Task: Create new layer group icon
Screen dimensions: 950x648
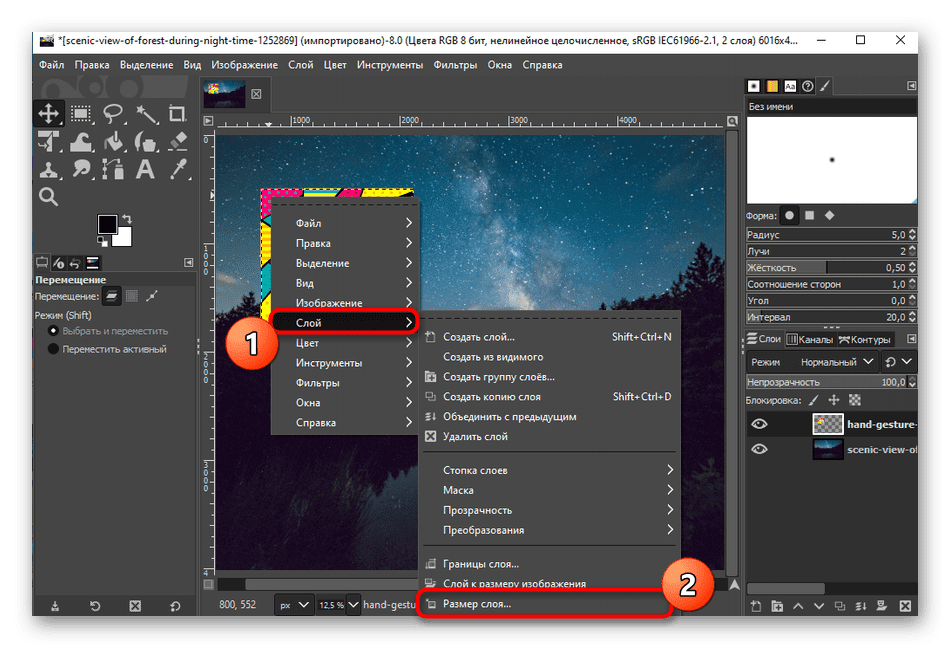Action: pos(777,606)
